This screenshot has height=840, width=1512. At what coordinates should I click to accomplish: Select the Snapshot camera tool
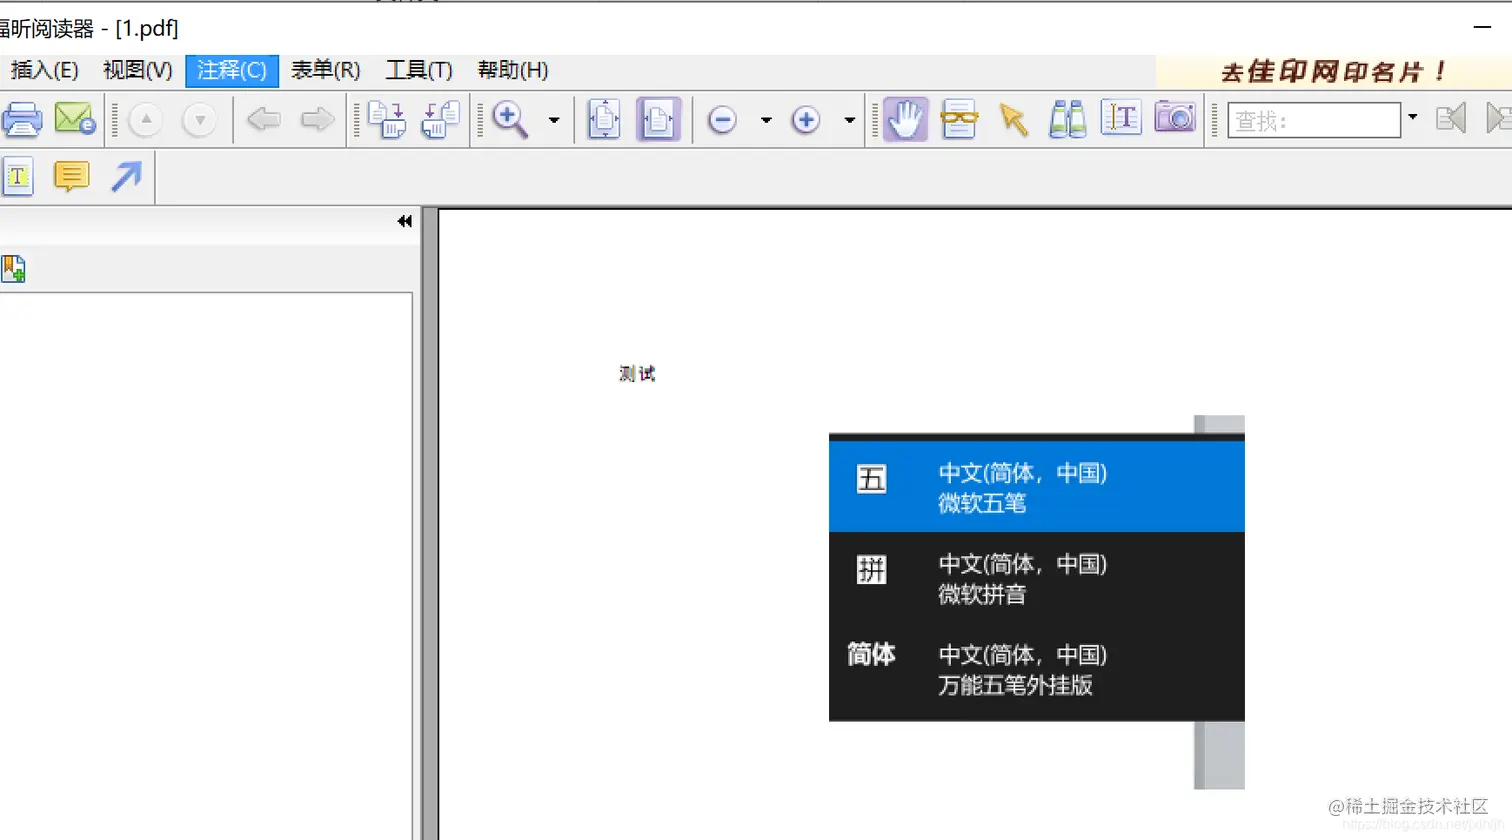pyautogui.click(x=1174, y=118)
